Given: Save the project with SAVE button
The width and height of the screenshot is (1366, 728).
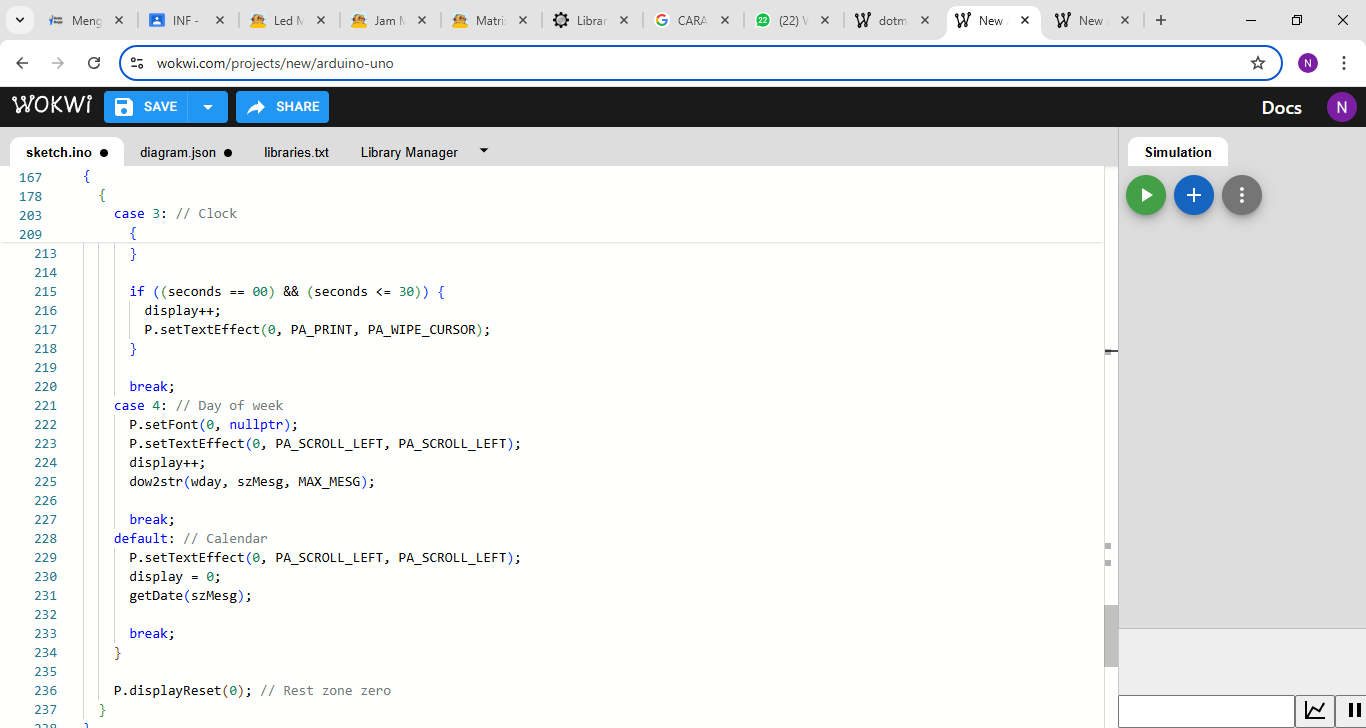Looking at the screenshot, I should [146, 107].
